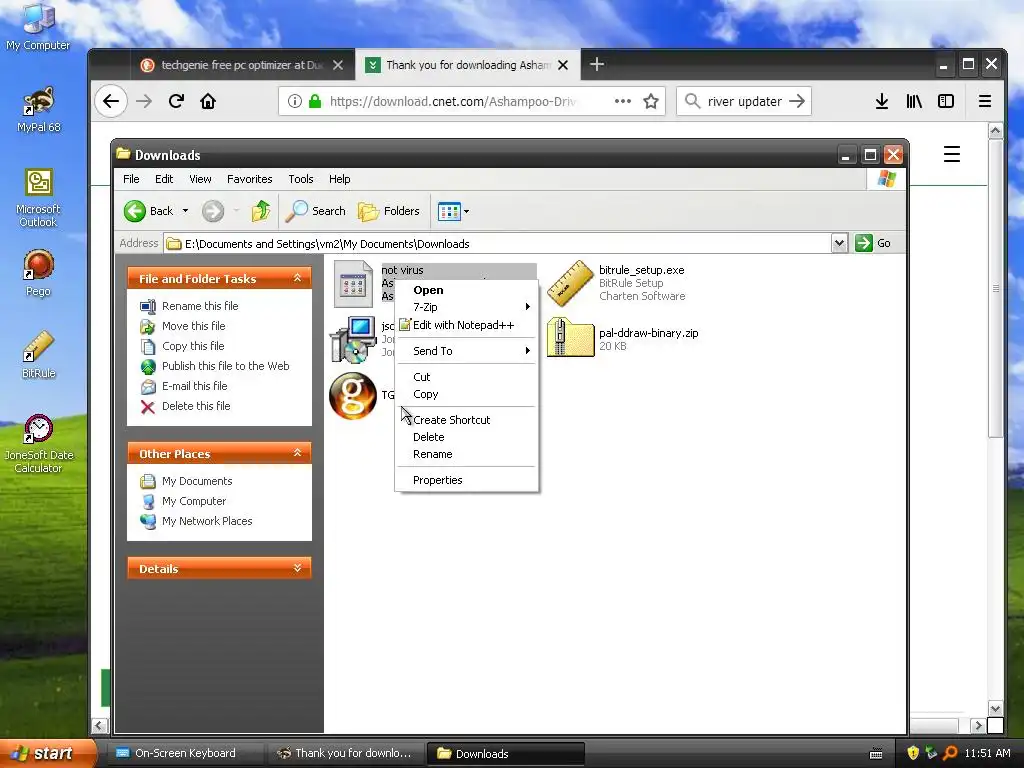
Task: Select bitrule_setup.exe ruler icon
Action: [570, 283]
